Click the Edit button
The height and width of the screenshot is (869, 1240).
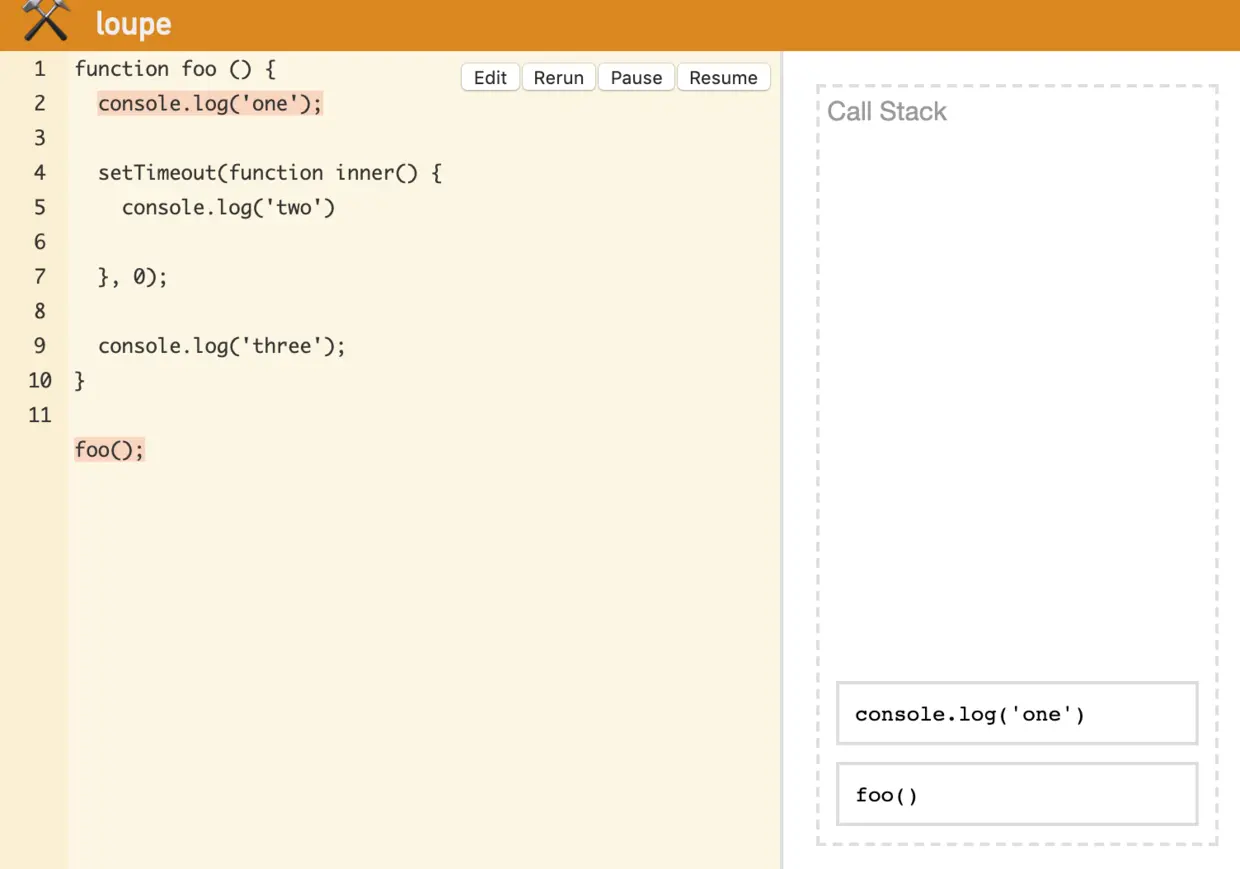(x=490, y=77)
